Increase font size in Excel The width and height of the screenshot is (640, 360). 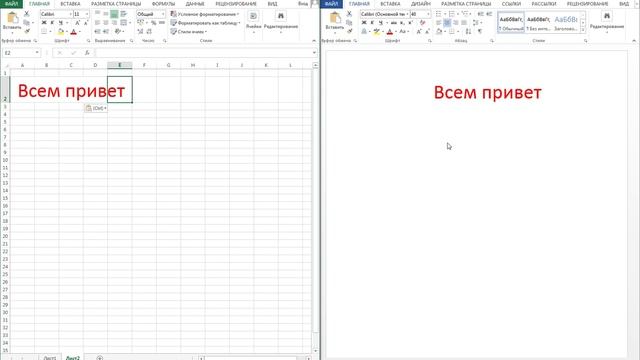(77, 22)
